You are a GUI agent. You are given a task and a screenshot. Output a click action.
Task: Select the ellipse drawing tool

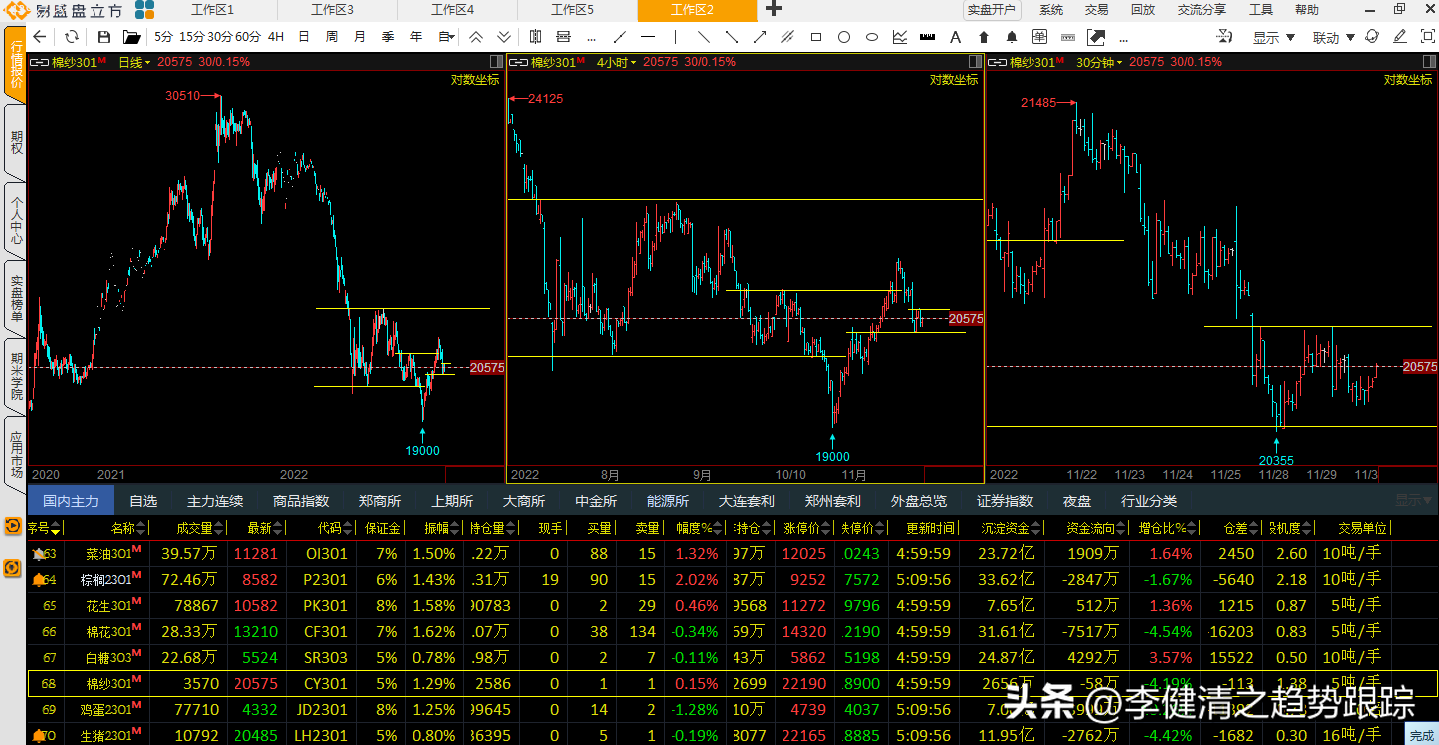pyautogui.click(x=872, y=37)
